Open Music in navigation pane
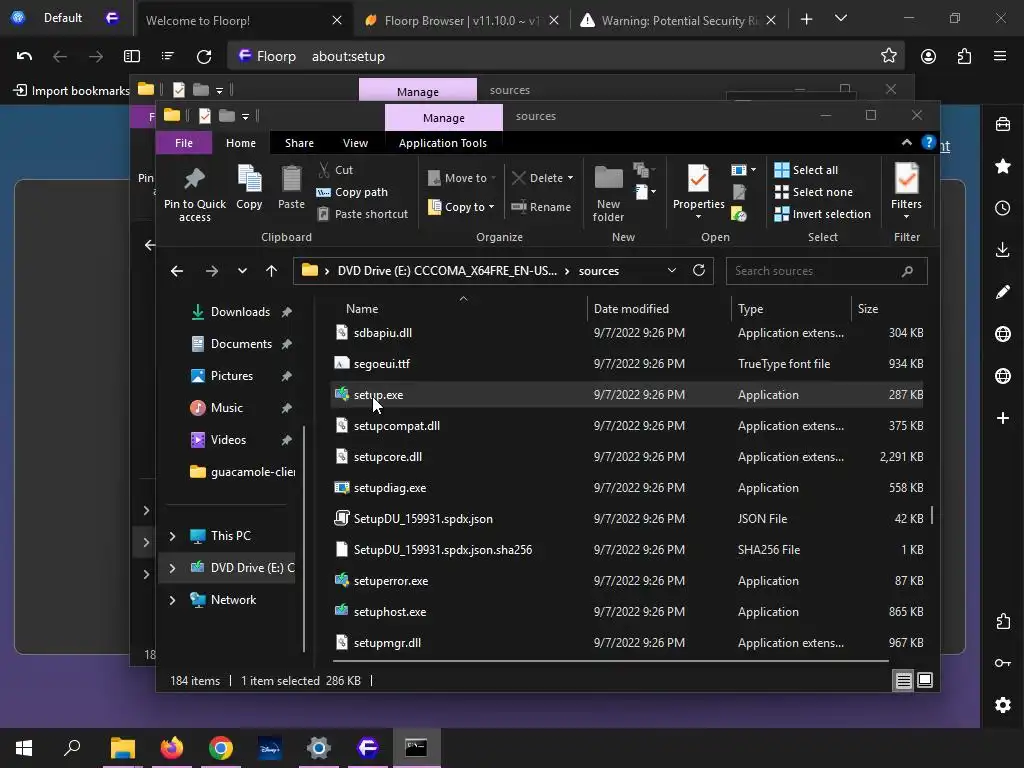The width and height of the screenshot is (1024, 768). coord(227,408)
